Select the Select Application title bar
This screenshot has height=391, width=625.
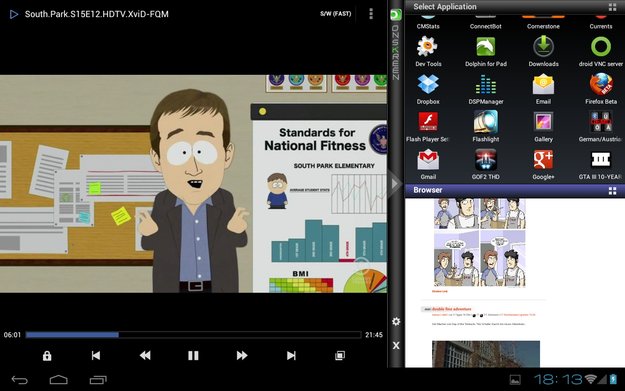[515, 7]
